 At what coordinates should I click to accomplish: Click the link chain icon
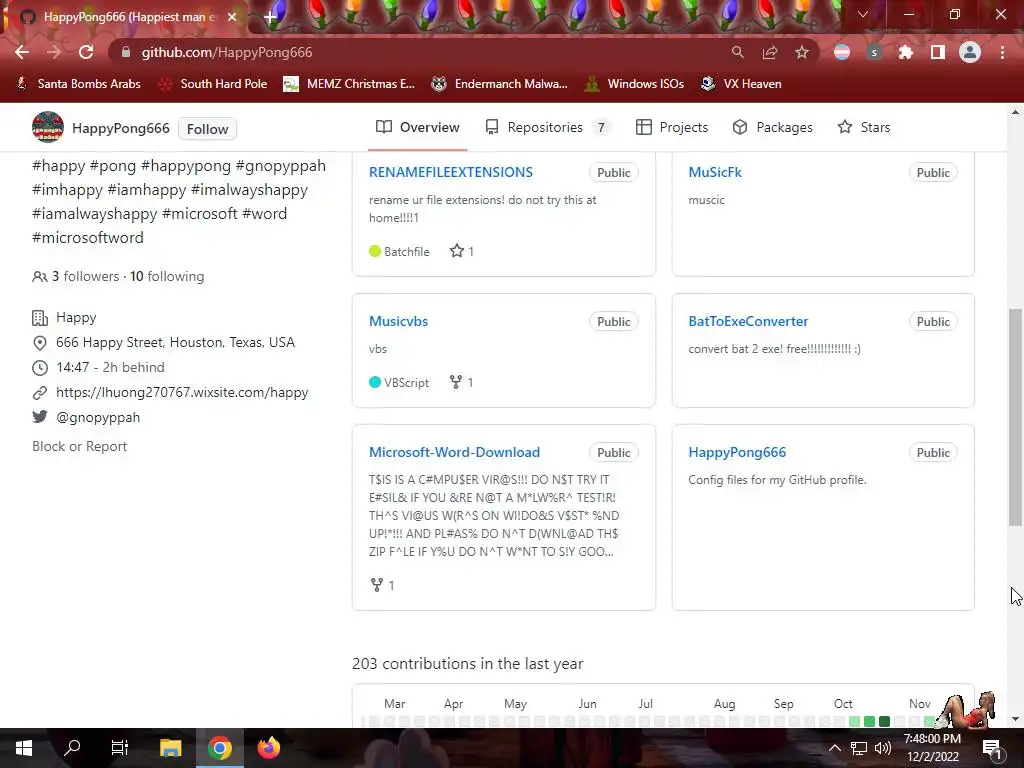pyautogui.click(x=40, y=392)
